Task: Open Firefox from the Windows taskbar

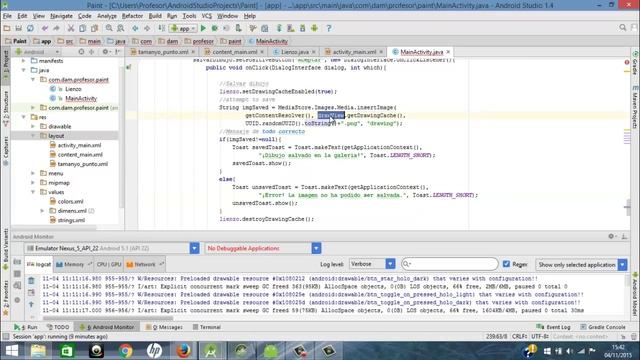Action: click(x=183, y=351)
